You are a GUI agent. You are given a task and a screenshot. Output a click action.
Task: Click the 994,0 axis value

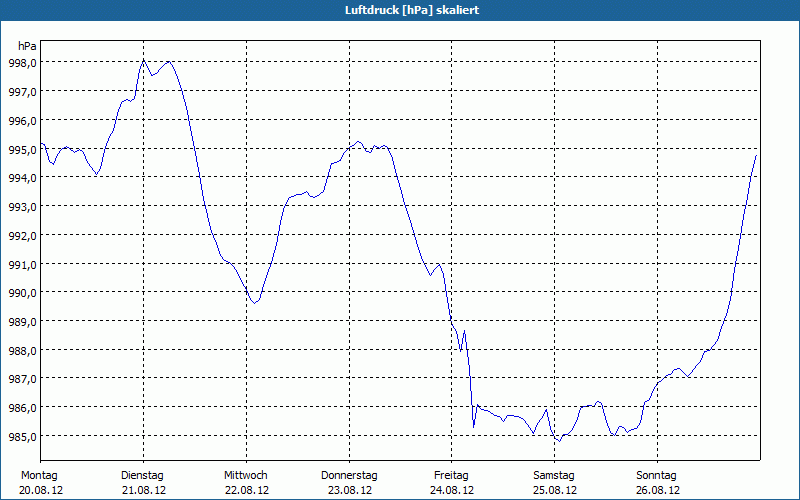point(22,178)
